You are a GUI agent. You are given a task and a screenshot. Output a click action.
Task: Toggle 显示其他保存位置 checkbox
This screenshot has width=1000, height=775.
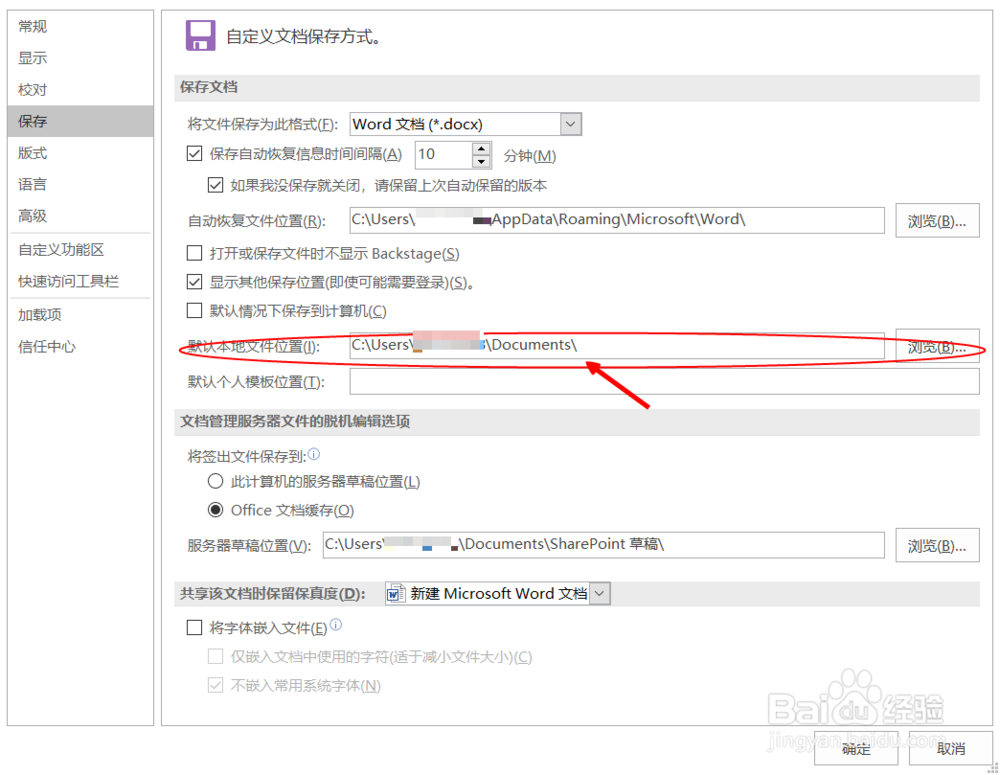click(x=195, y=282)
